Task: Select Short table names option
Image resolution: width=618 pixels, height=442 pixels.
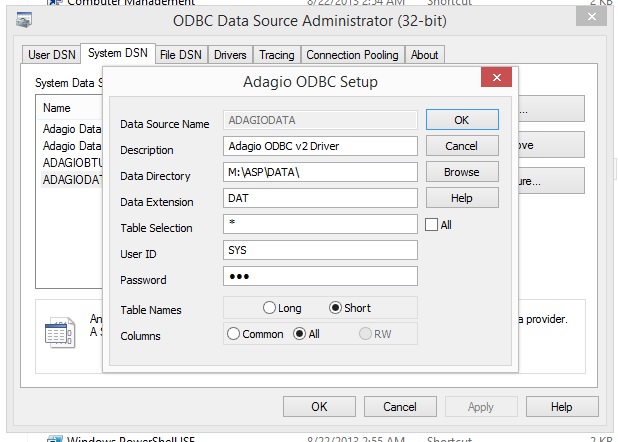Action: coord(335,308)
